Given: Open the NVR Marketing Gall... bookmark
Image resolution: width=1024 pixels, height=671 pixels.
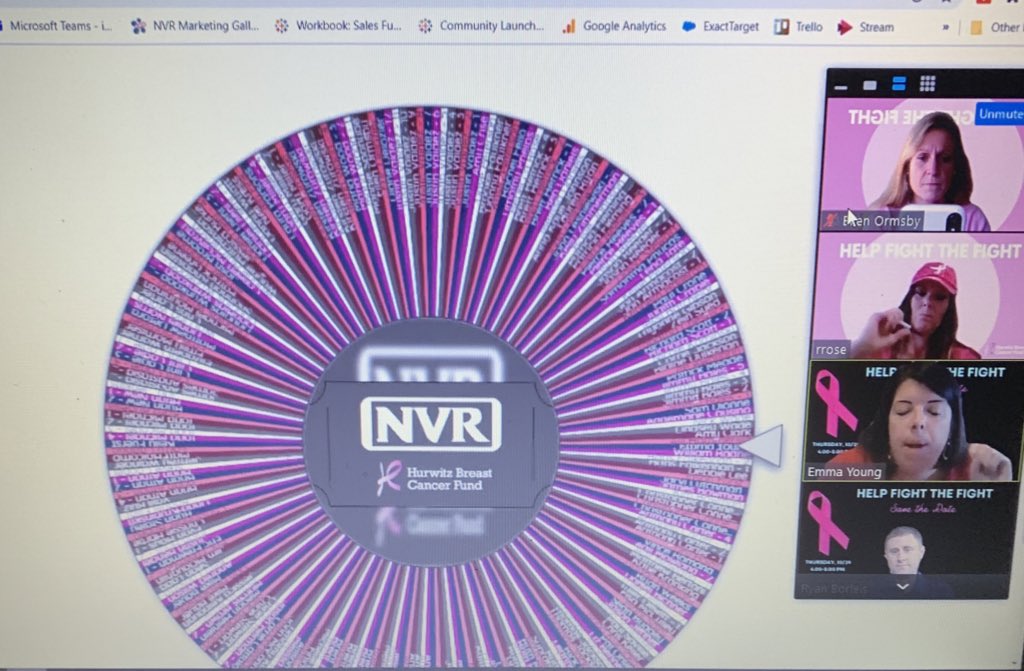Looking at the screenshot, I should pyautogui.click(x=195, y=26).
